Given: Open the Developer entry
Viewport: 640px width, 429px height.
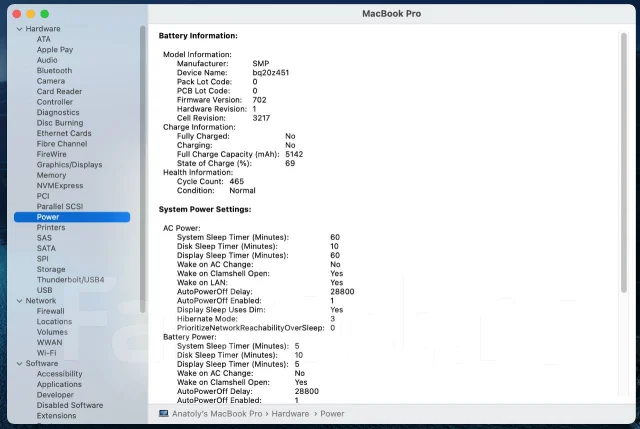Looking at the screenshot, I should coord(55,395).
